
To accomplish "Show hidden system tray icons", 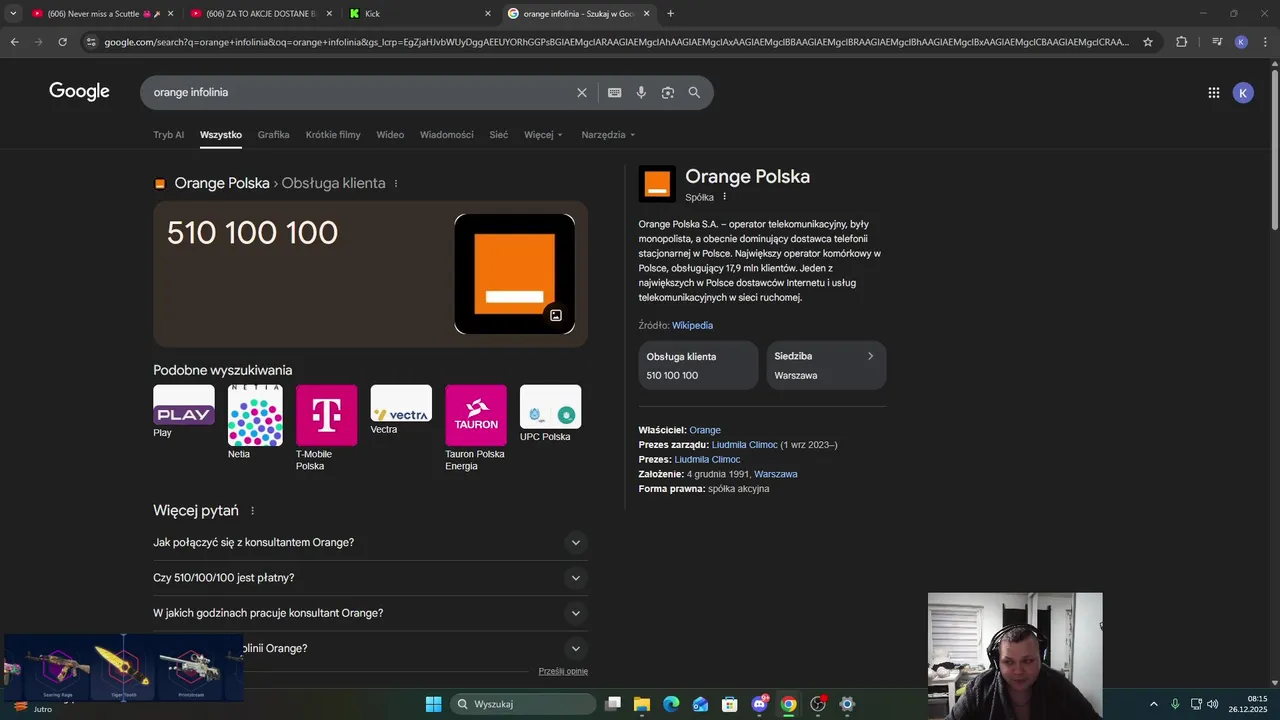I will [1153, 704].
